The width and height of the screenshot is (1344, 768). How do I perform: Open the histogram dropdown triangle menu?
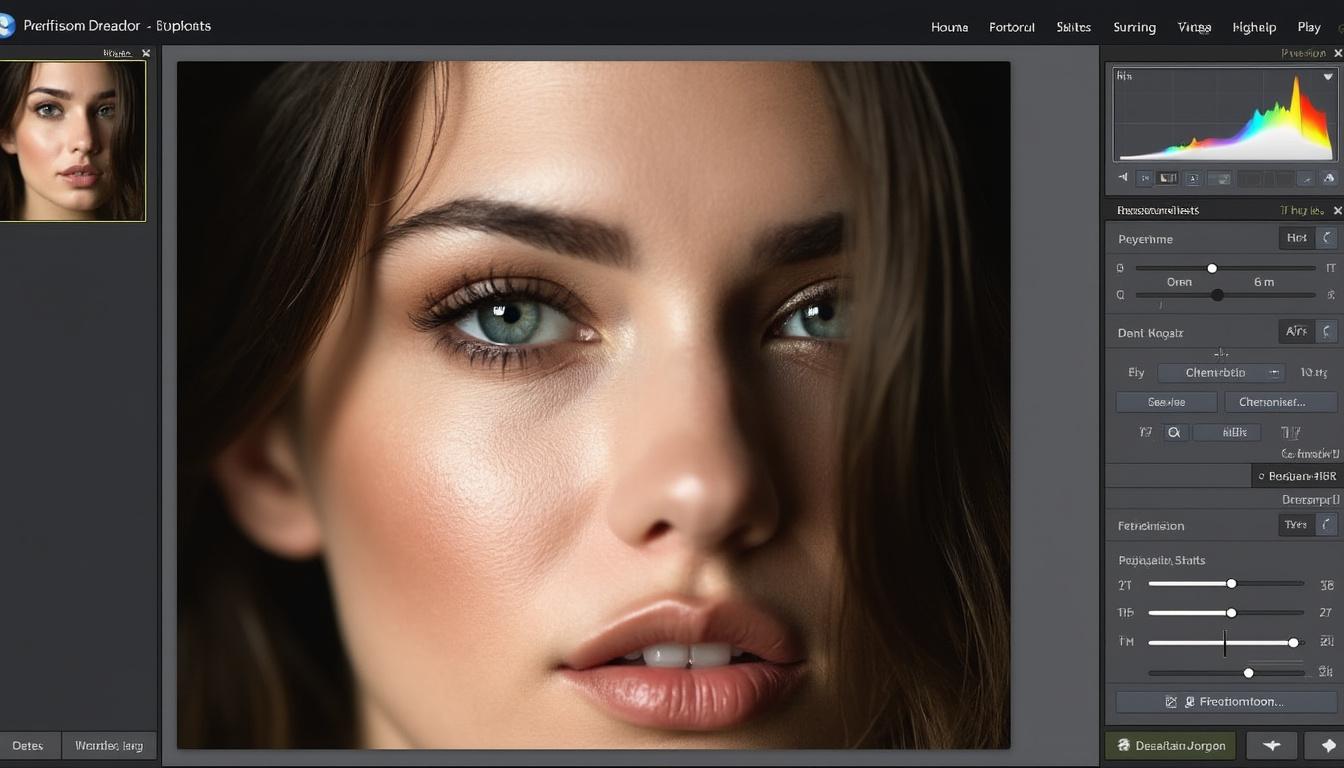pyautogui.click(x=1328, y=76)
